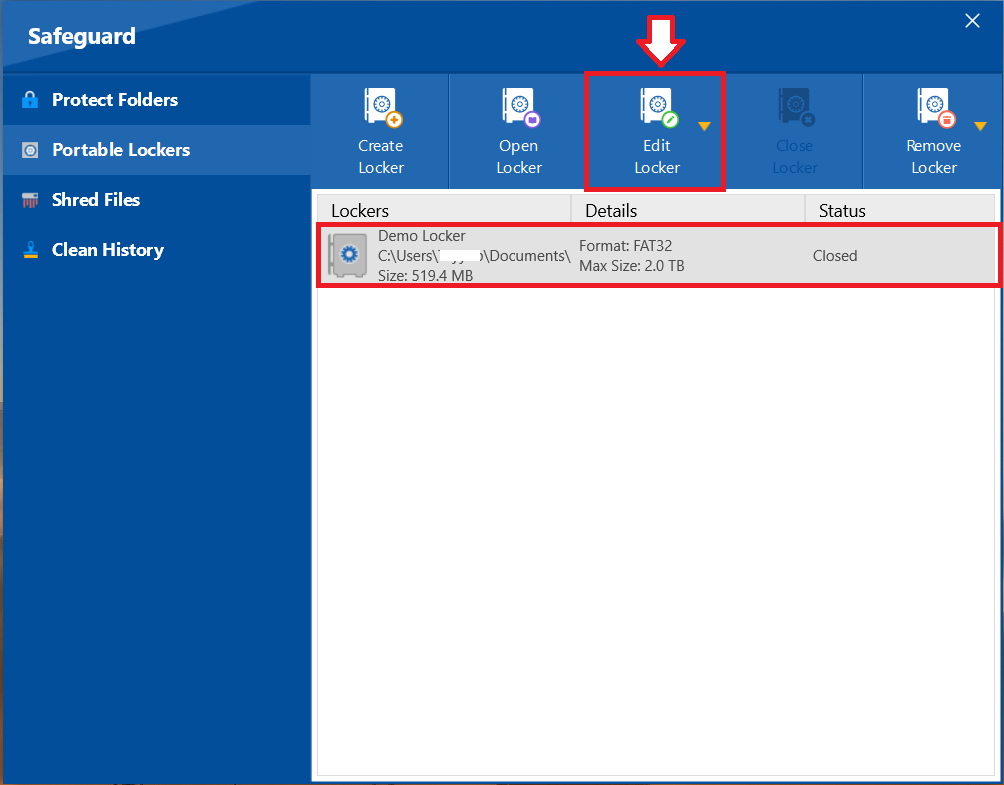
Task: Expand the Remove Locker dropdown arrow
Action: coord(980,126)
